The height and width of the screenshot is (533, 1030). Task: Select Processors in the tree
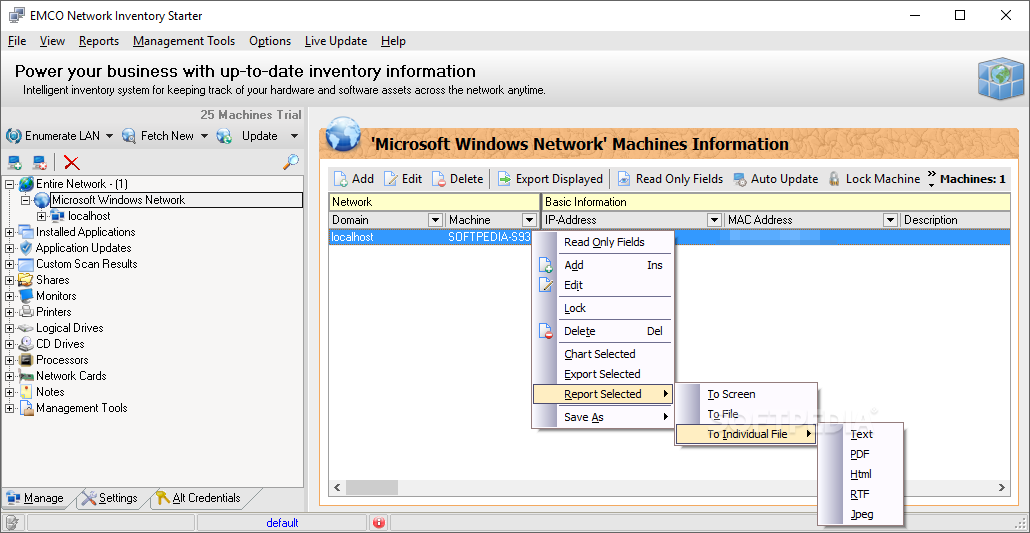62,360
